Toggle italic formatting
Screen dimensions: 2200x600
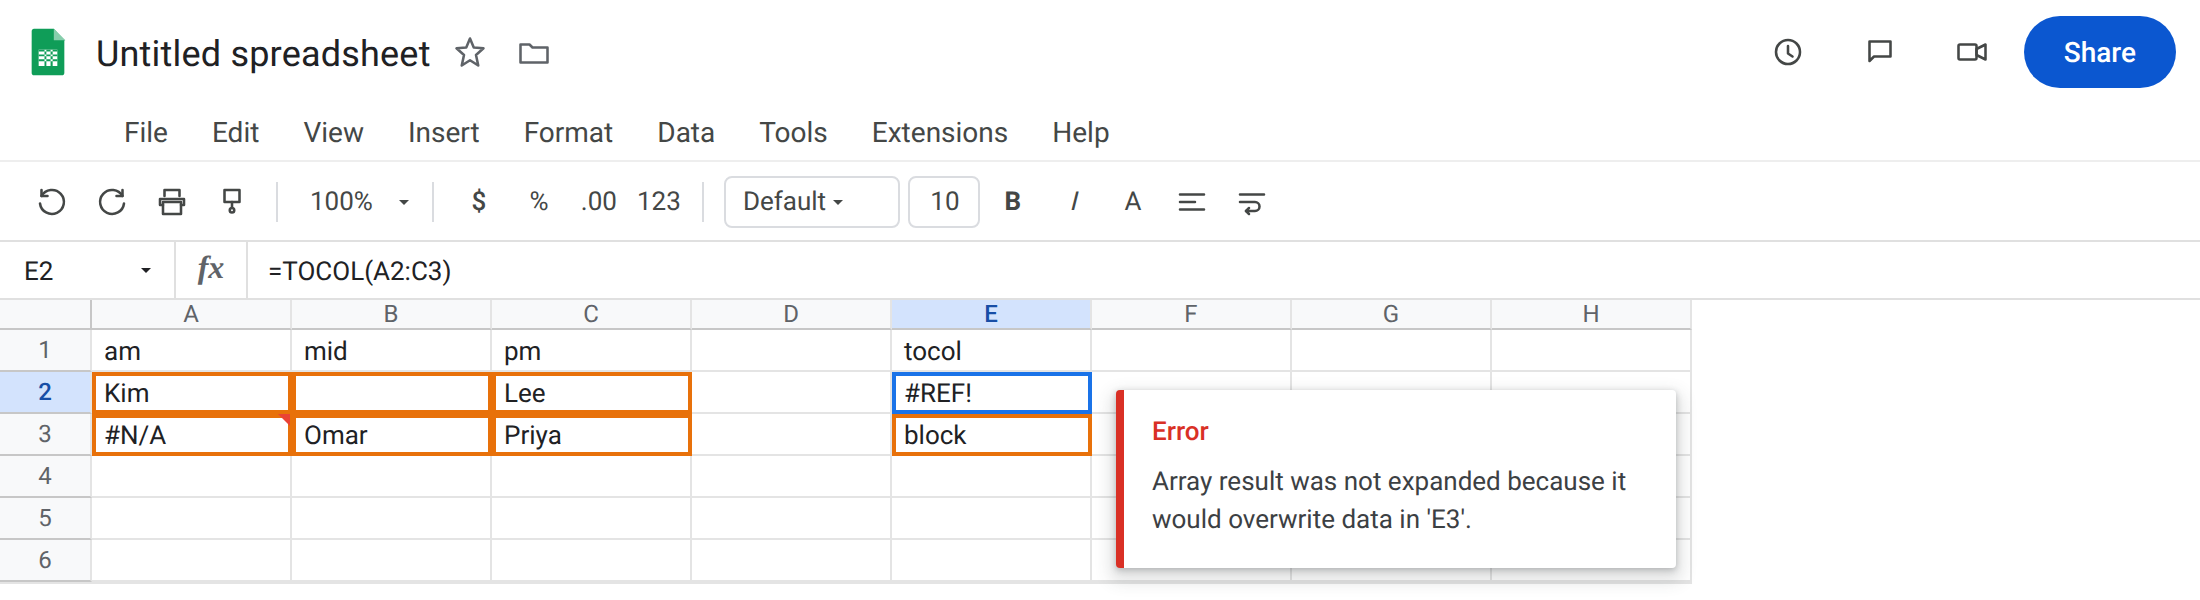pos(1074,202)
